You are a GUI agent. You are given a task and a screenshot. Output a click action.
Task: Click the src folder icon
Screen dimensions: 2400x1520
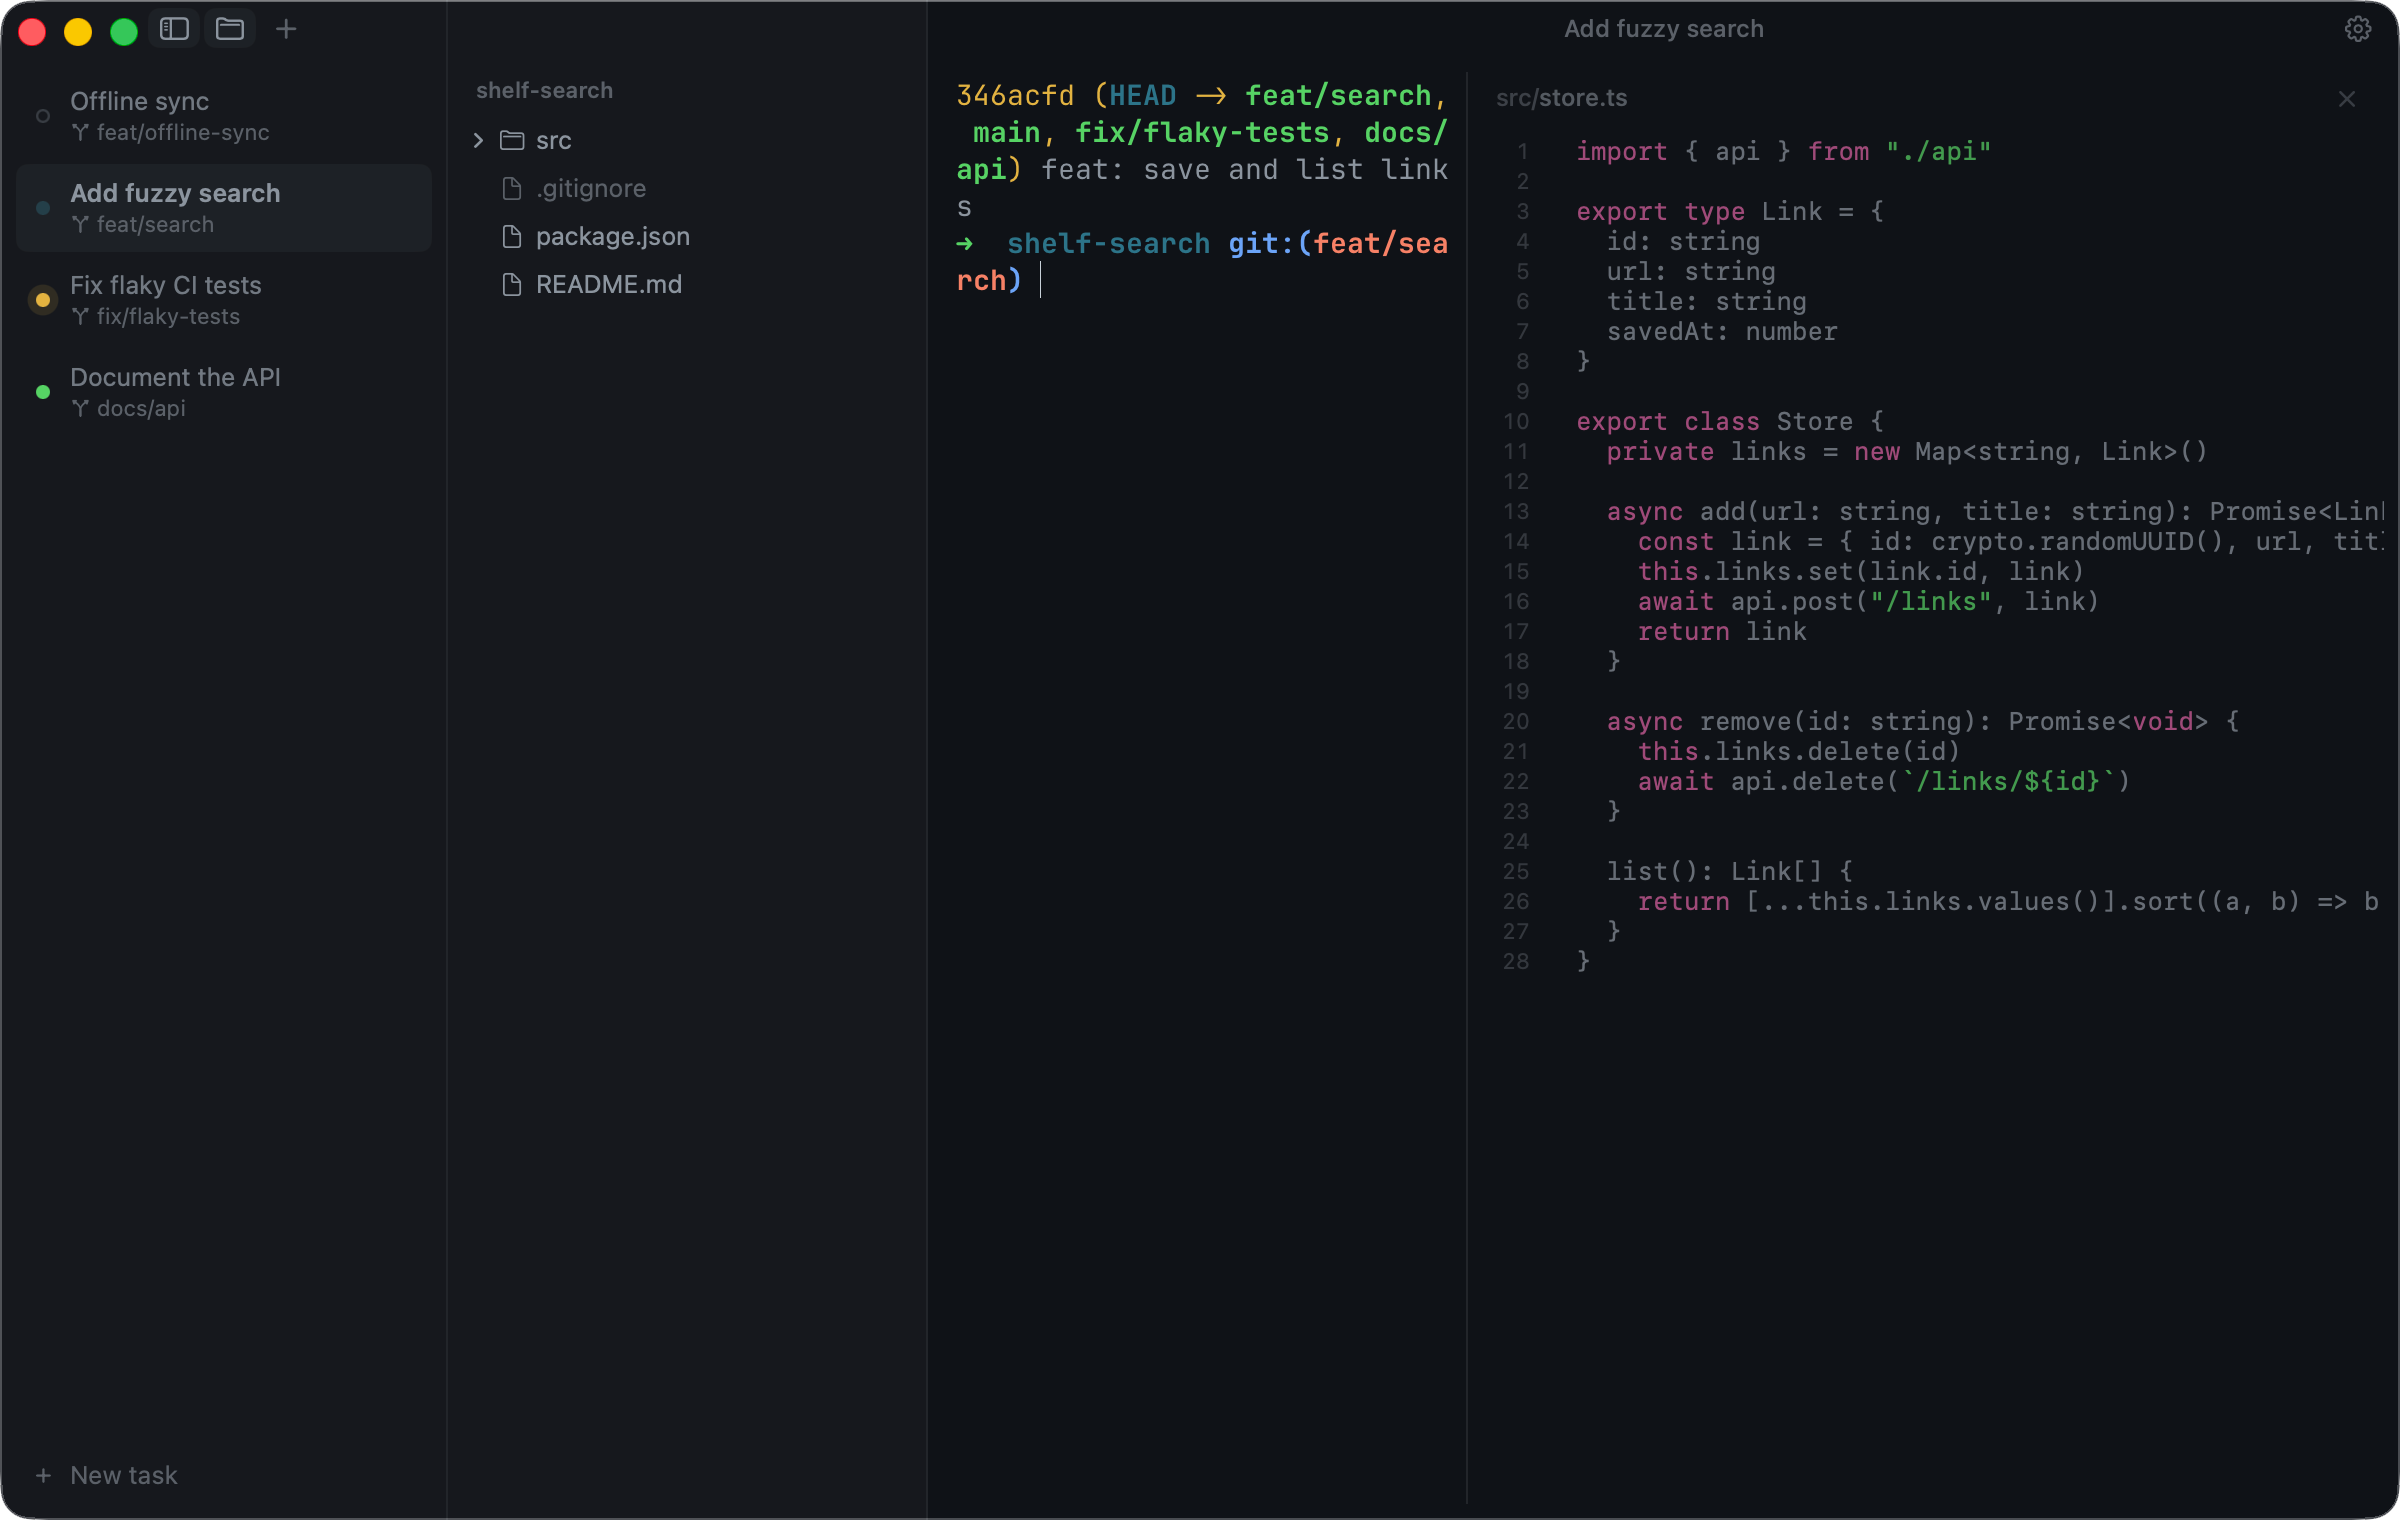click(x=512, y=140)
